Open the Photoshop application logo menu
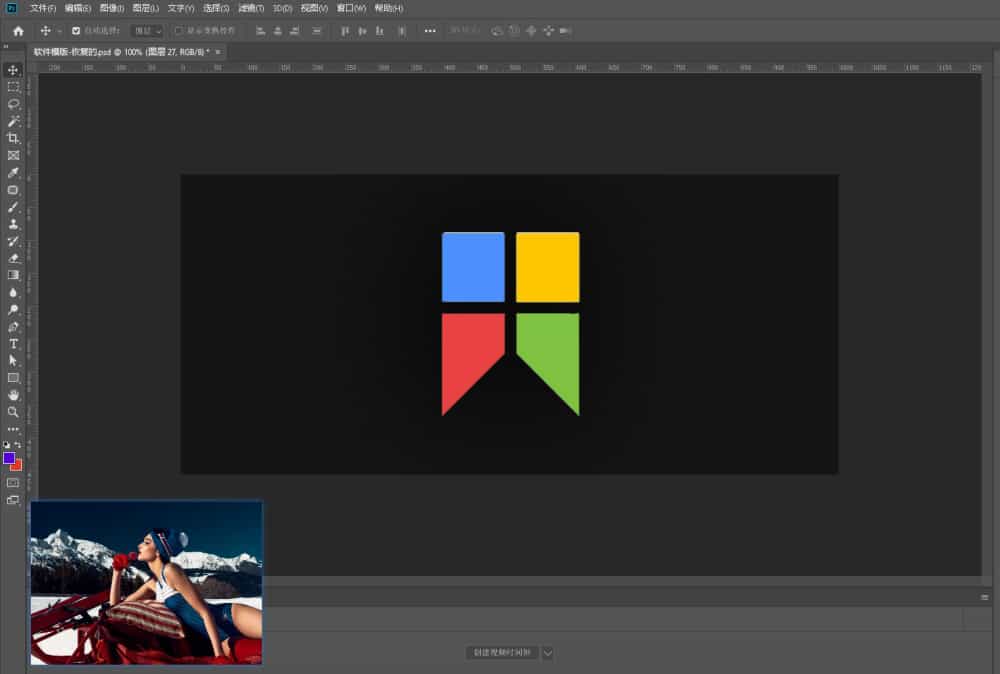The width and height of the screenshot is (1000, 674). (11, 8)
